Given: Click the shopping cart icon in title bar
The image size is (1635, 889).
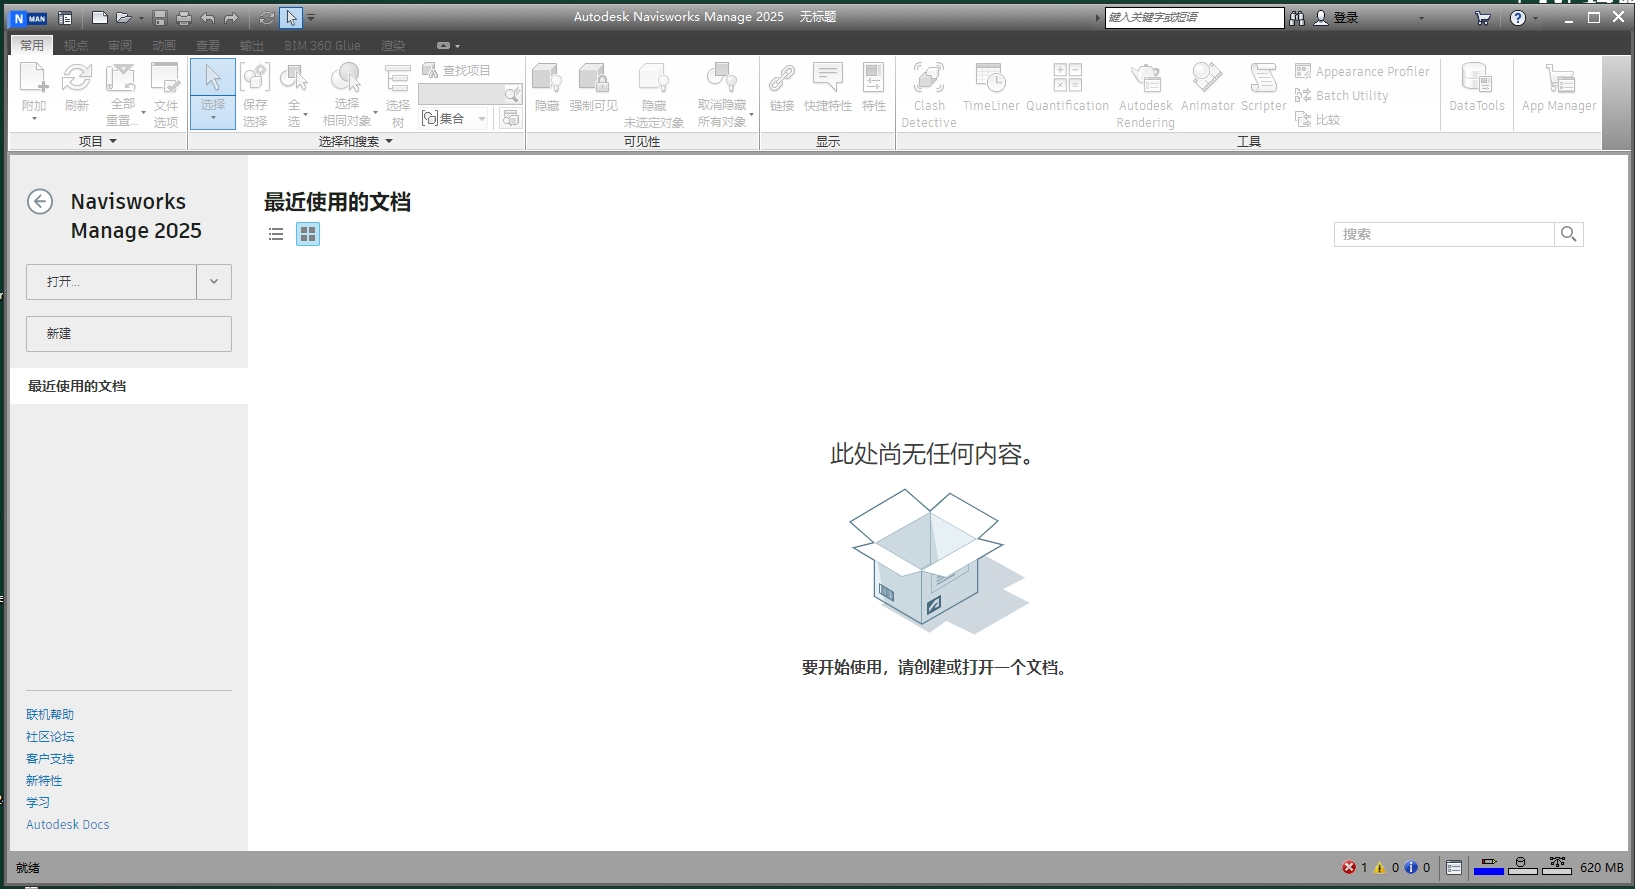Looking at the screenshot, I should coord(1482,18).
